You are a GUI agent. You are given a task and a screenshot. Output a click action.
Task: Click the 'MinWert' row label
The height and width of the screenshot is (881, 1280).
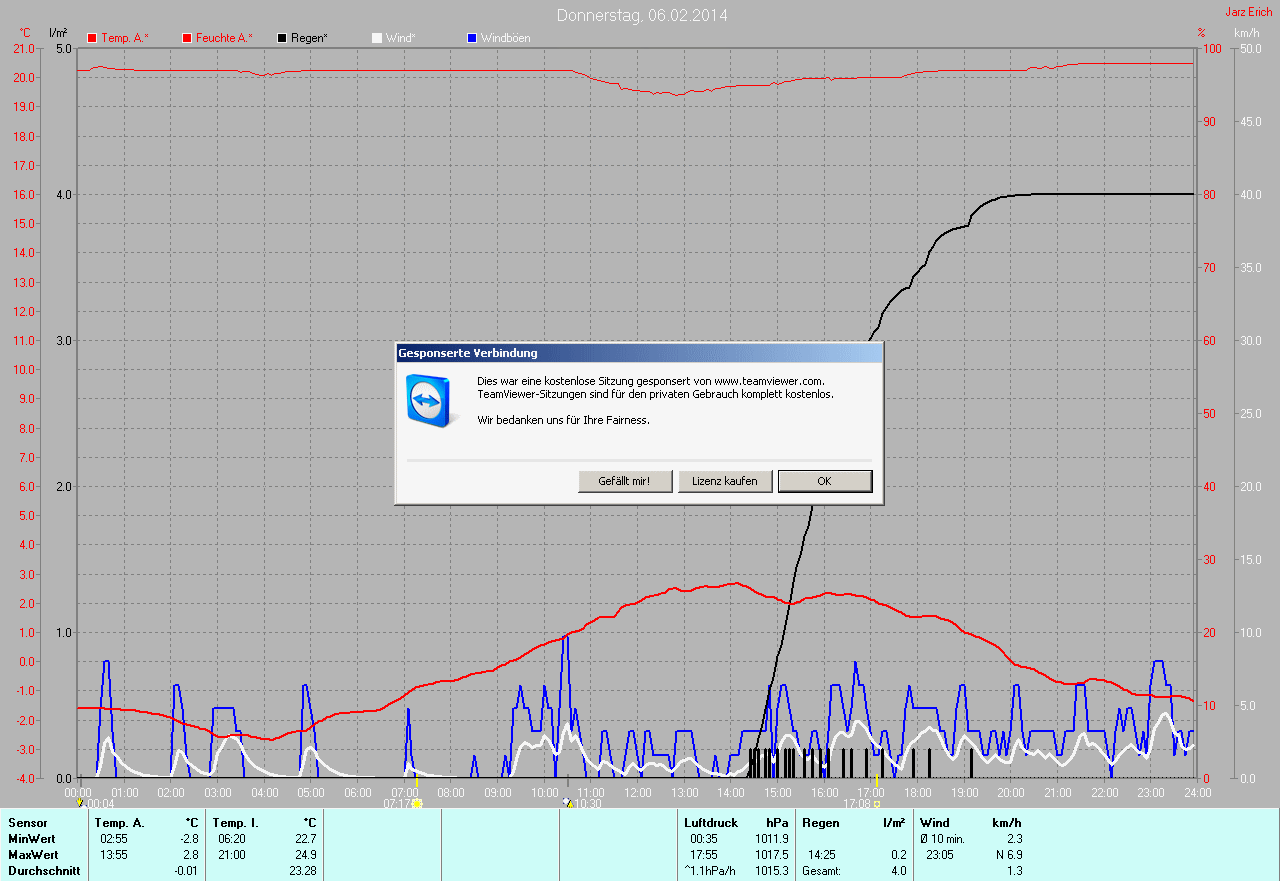pyautogui.click(x=32, y=839)
